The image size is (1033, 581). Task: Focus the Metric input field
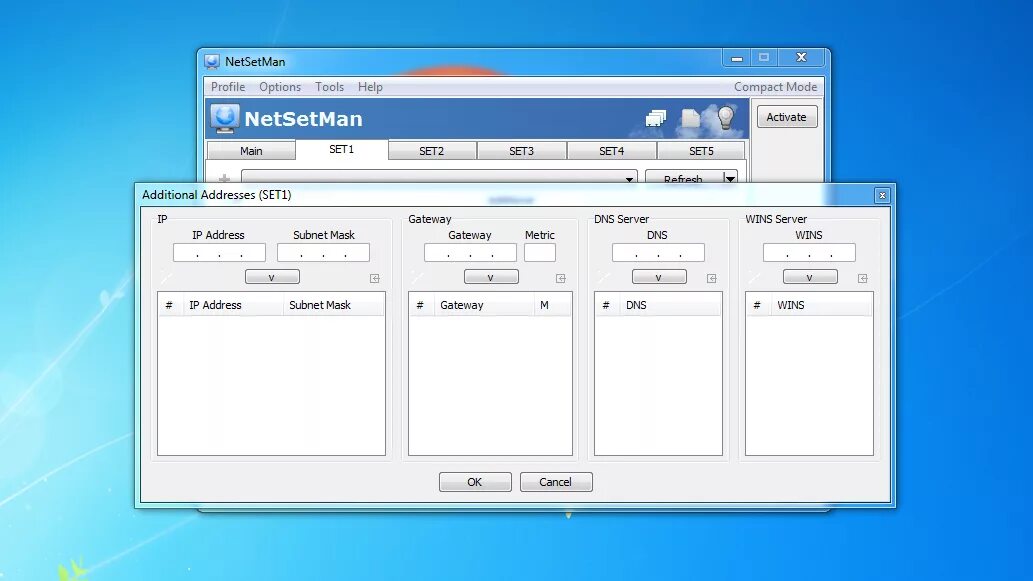(x=540, y=253)
